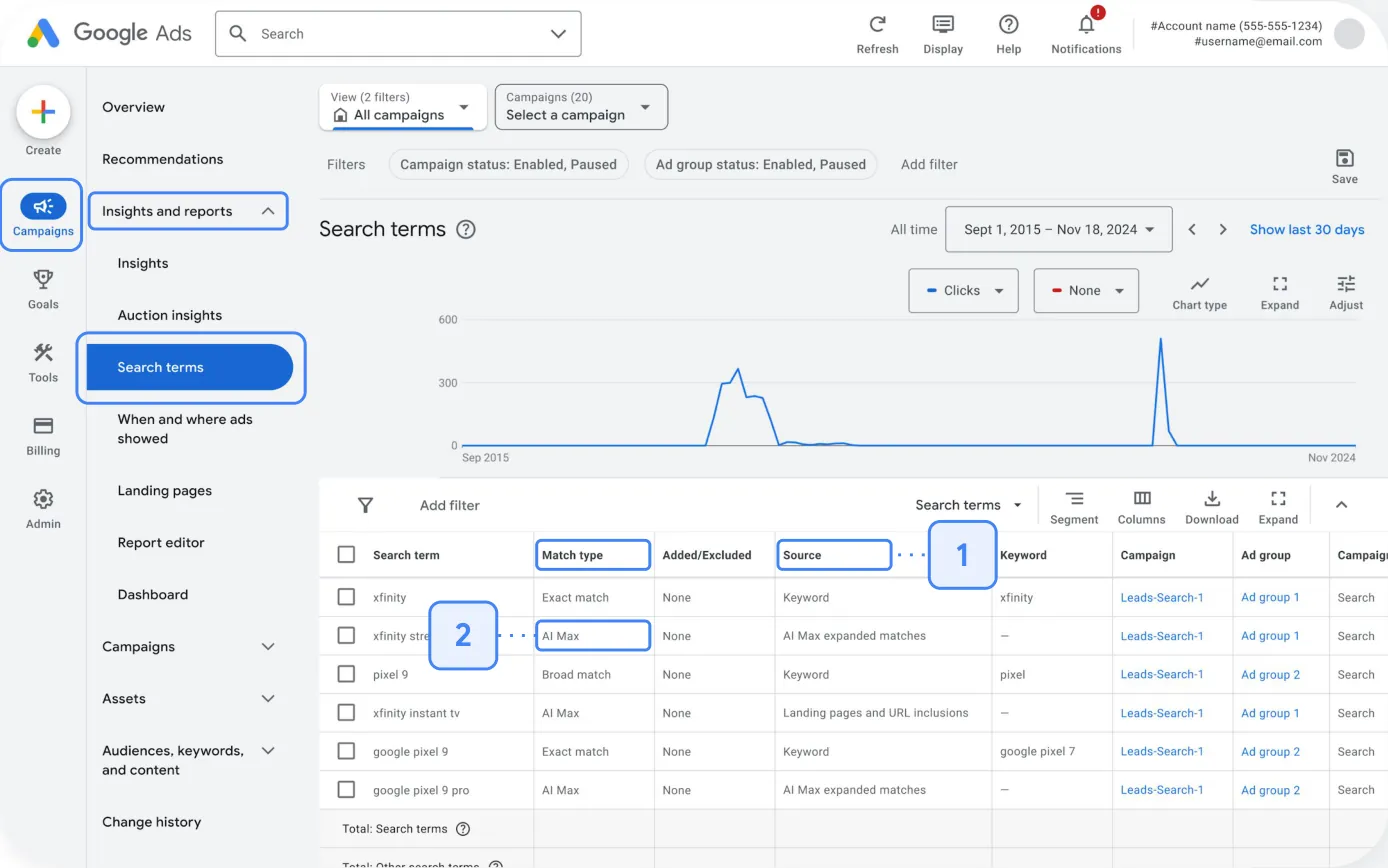Click the Save disk icon

(1345, 158)
